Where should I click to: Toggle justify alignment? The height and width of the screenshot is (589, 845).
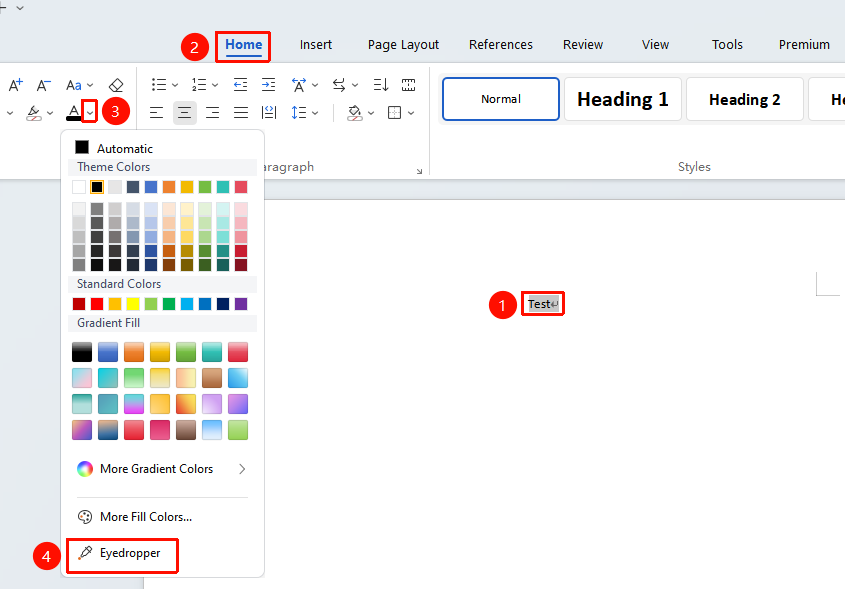pos(241,113)
